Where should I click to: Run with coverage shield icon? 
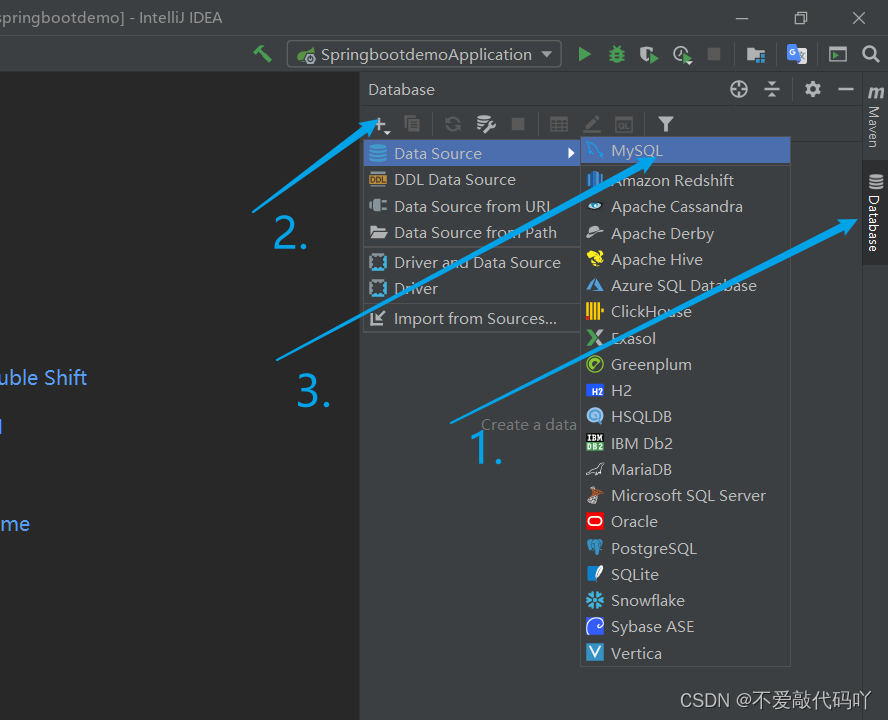[x=649, y=54]
